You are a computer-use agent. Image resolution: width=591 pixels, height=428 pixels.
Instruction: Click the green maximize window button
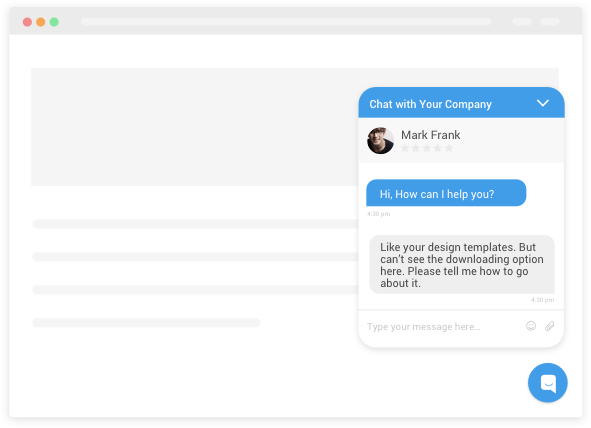click(54, 22)
